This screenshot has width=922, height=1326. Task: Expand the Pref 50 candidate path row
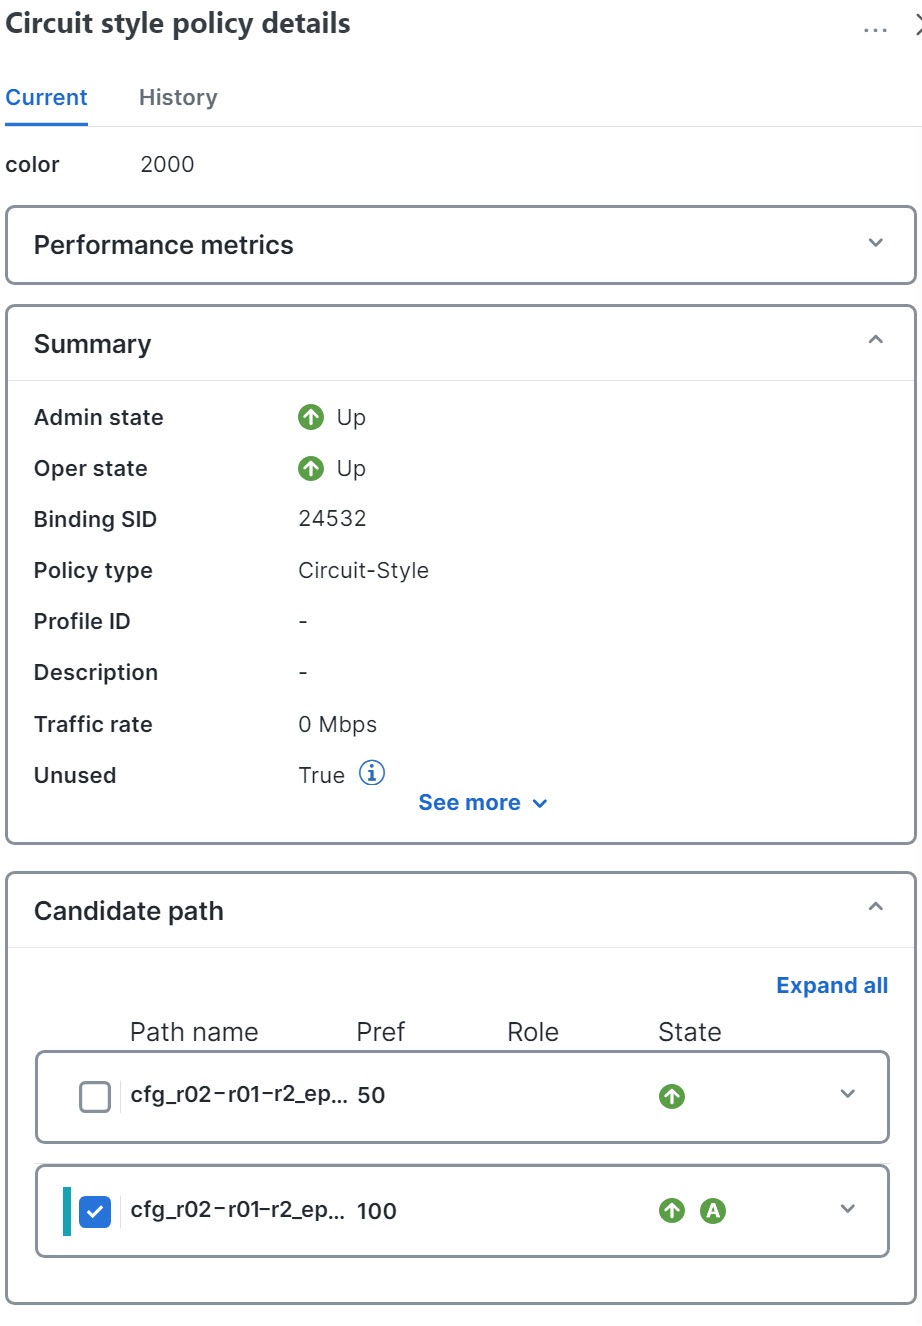(x=848, y=1094)
